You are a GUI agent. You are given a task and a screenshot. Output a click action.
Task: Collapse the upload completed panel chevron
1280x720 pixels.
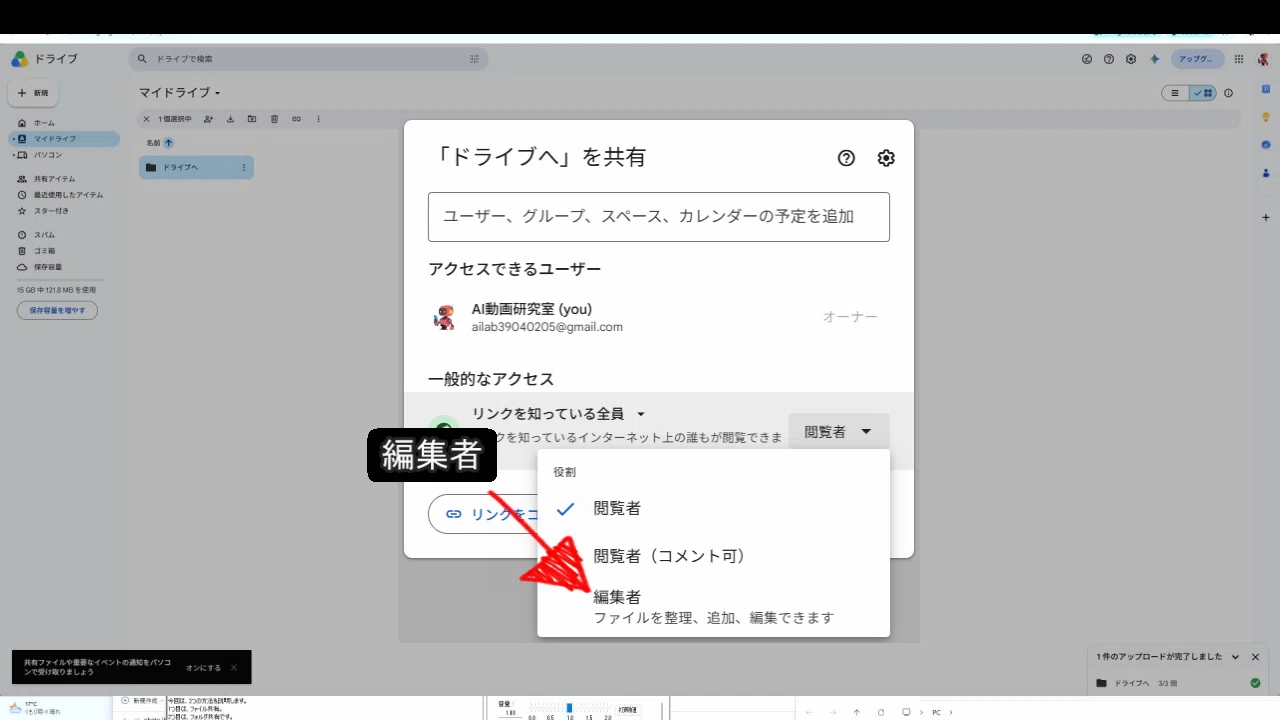pos(1236,657)
